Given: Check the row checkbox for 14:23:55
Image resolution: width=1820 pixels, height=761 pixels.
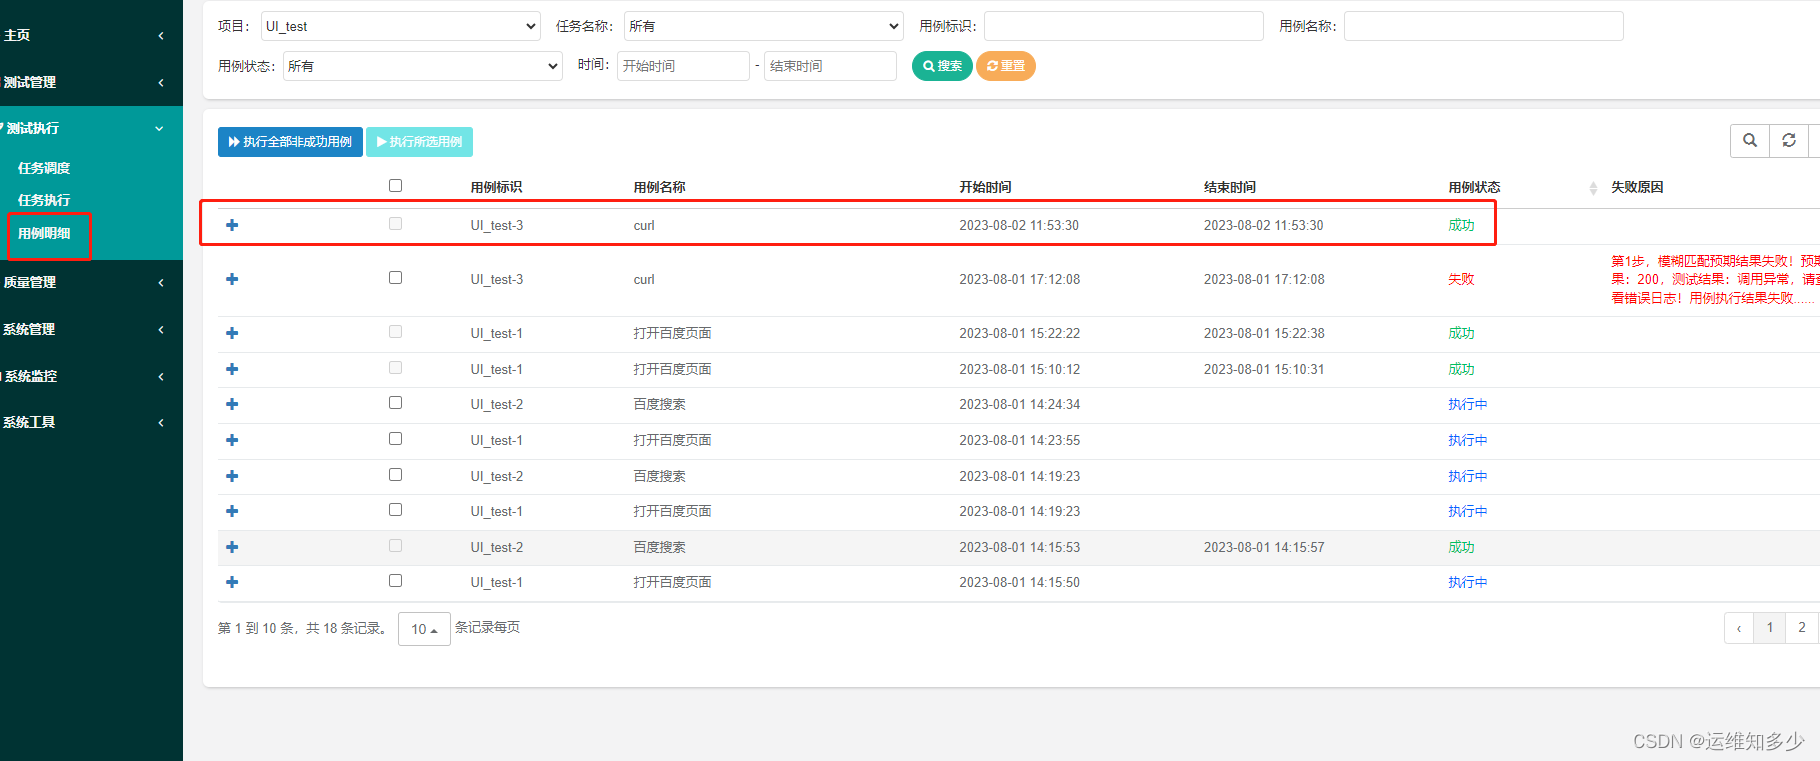Looking at the screenshot, I should 395,439.
